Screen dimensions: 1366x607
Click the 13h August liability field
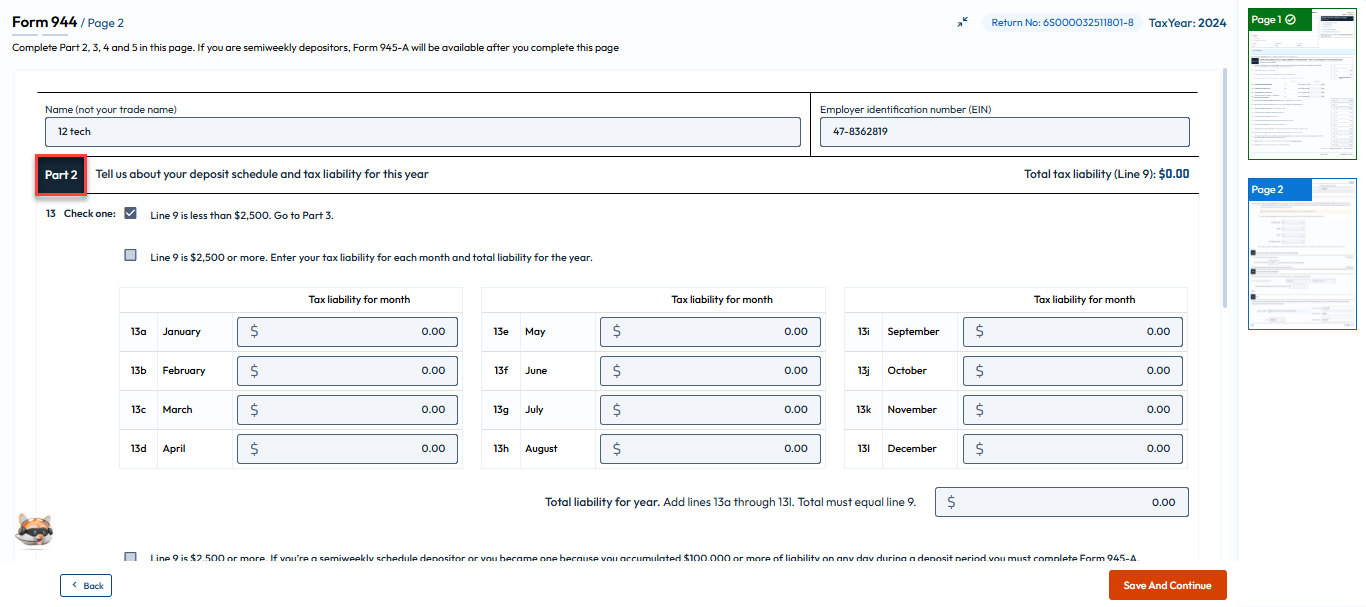(710, 449)
